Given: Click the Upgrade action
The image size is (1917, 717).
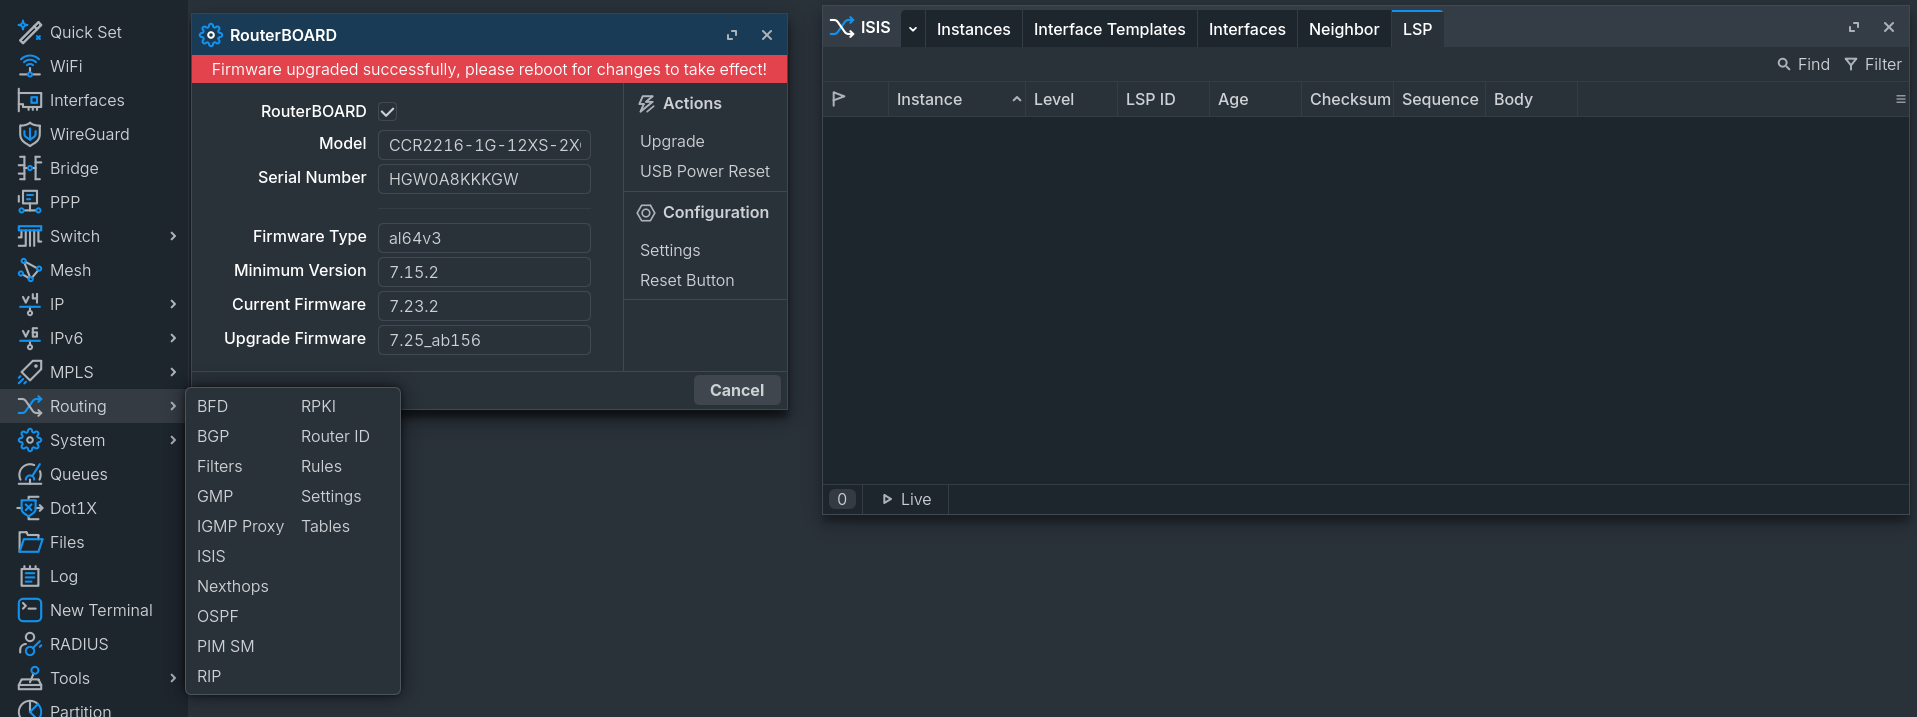Looking at the screenshot, I should click(x=672, y=141).
